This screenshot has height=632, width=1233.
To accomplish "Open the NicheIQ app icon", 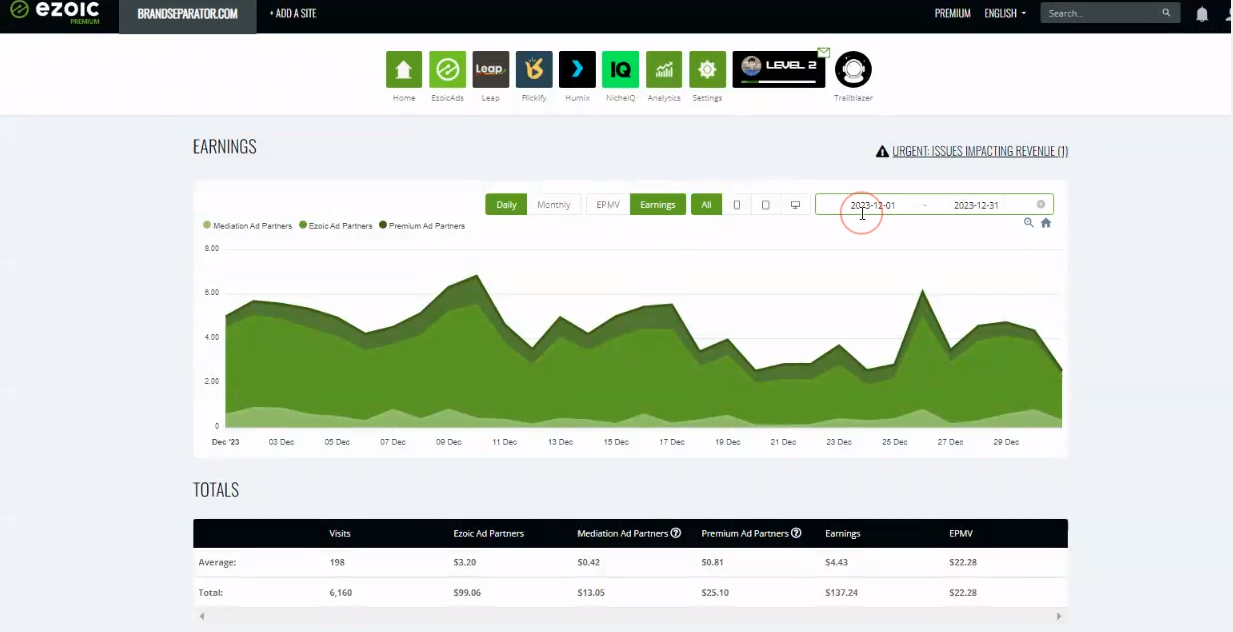I will [621, 69].
